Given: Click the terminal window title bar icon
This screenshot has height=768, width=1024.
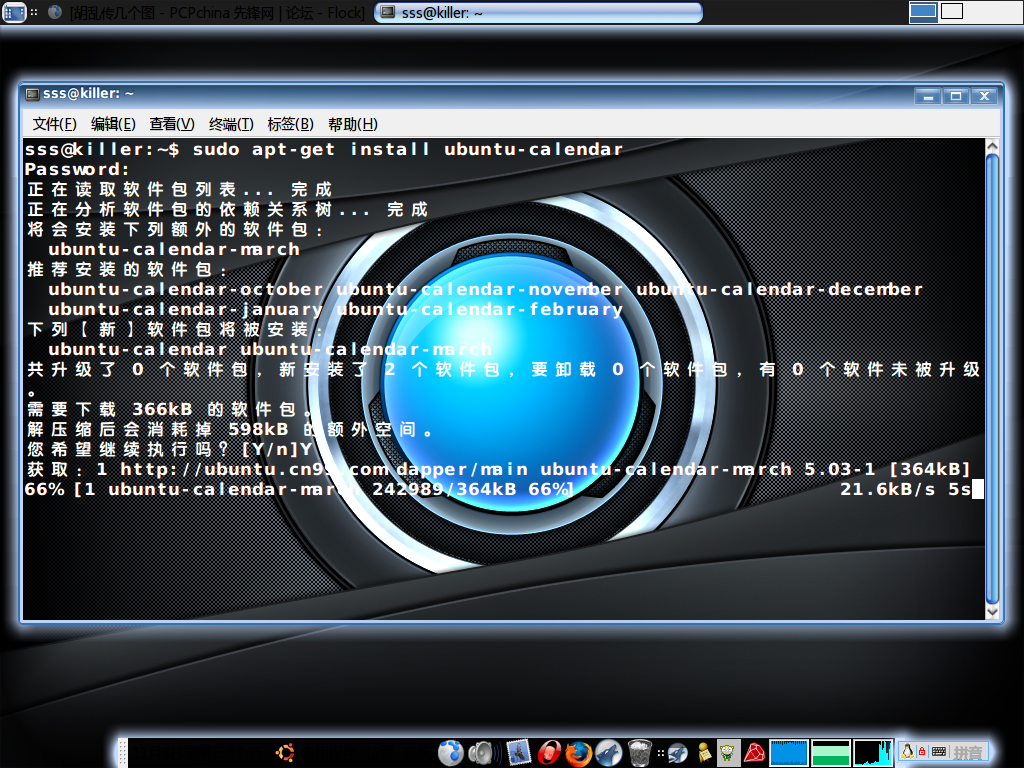Looking at the screenshot, I should [x=32, y=95].
